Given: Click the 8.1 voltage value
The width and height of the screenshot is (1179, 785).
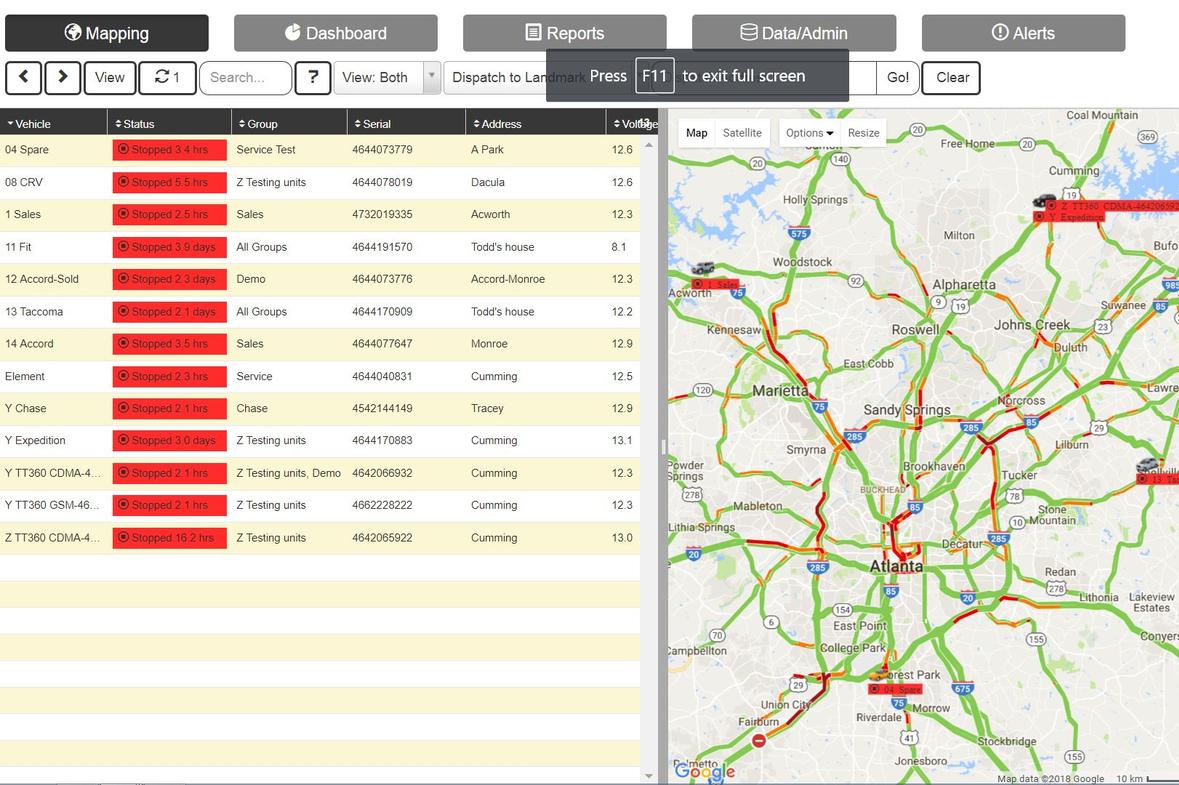Looking at the screenshot, I should point(618,247).
